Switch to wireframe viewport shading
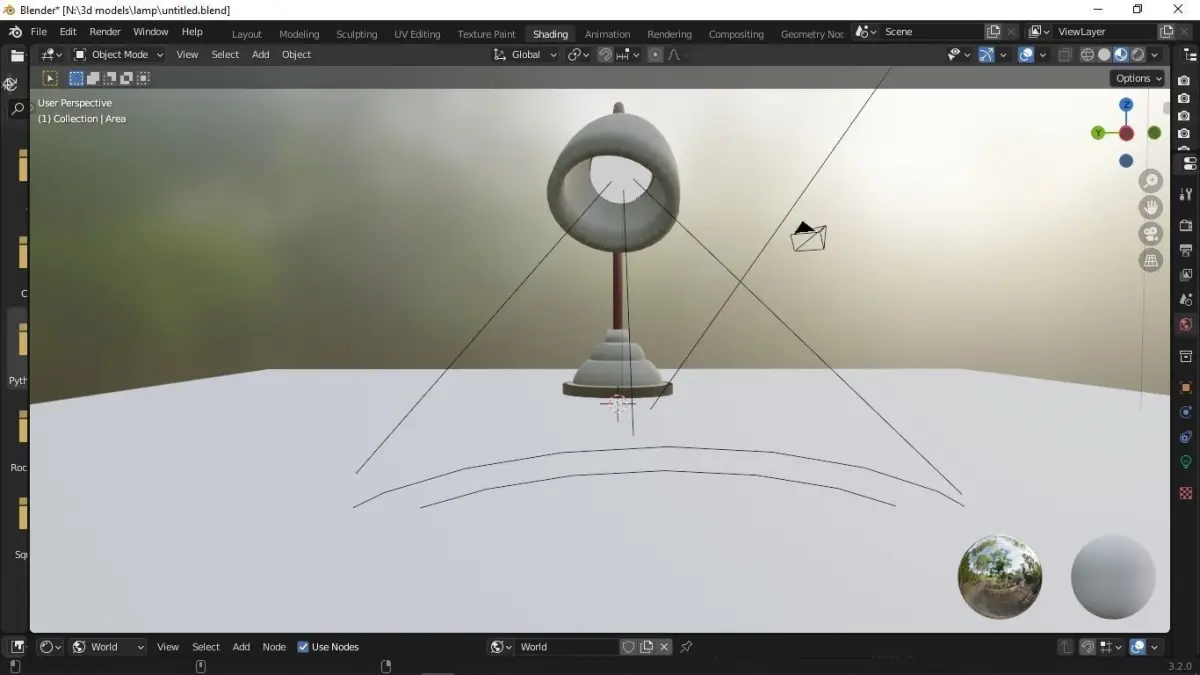 [1088, 55]
